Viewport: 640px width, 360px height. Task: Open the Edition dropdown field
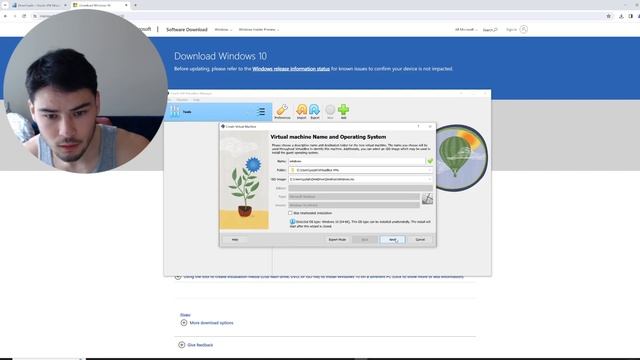(x=360, y=188)
